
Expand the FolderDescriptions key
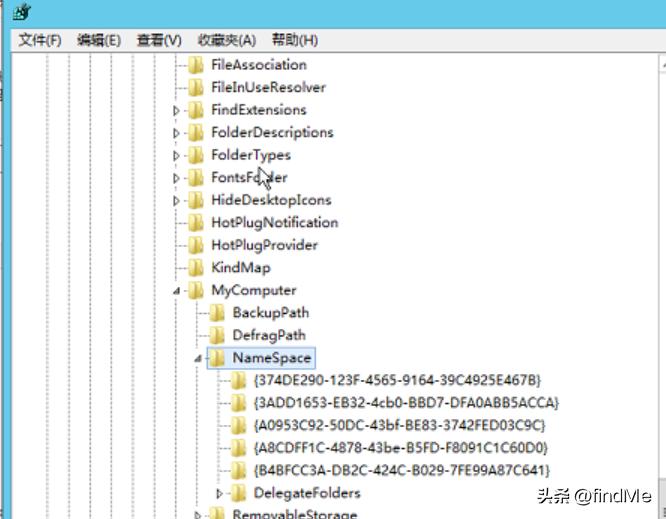tap(176, 133)
